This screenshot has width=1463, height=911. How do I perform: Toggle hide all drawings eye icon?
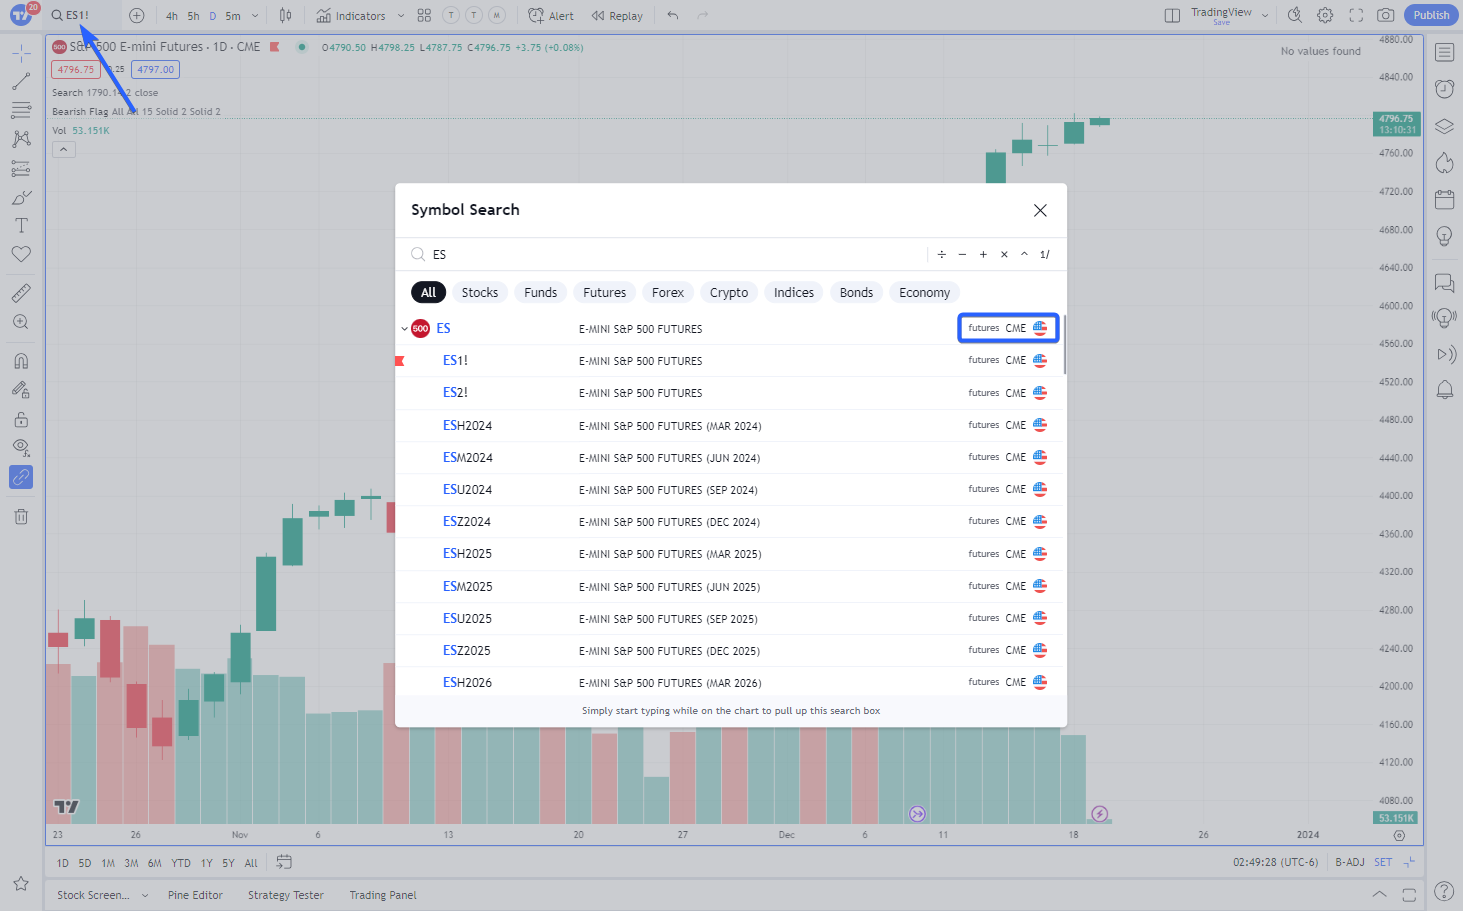tap(21, 448)
